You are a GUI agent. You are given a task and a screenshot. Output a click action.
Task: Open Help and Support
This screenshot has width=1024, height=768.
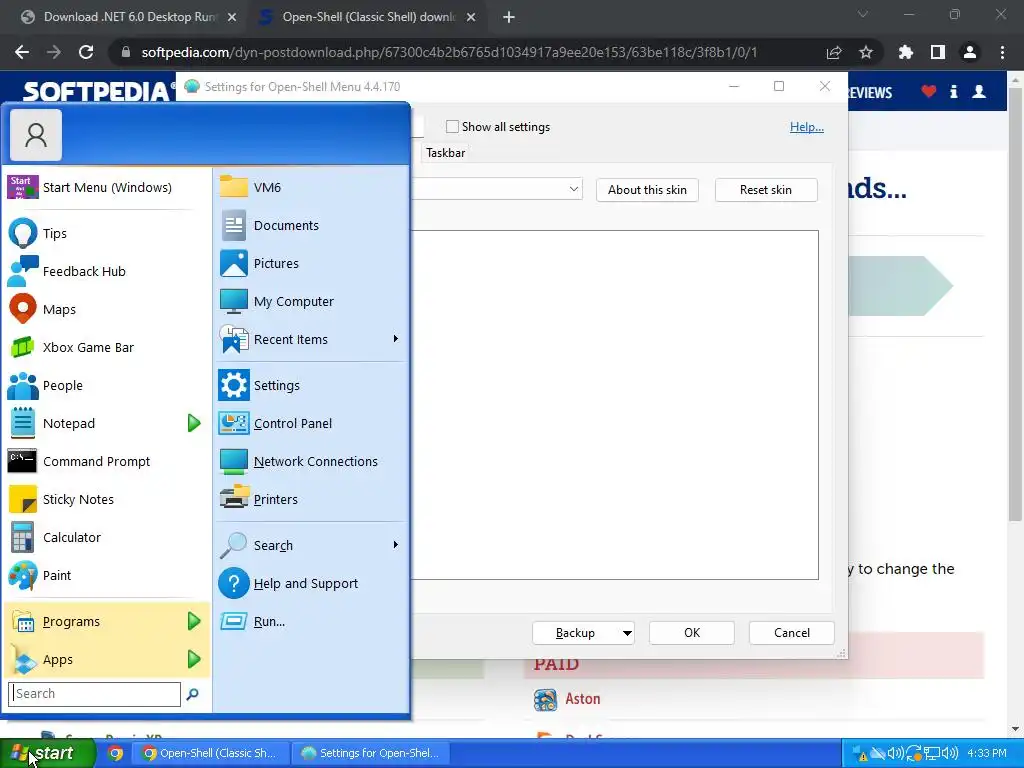point(311,583)
